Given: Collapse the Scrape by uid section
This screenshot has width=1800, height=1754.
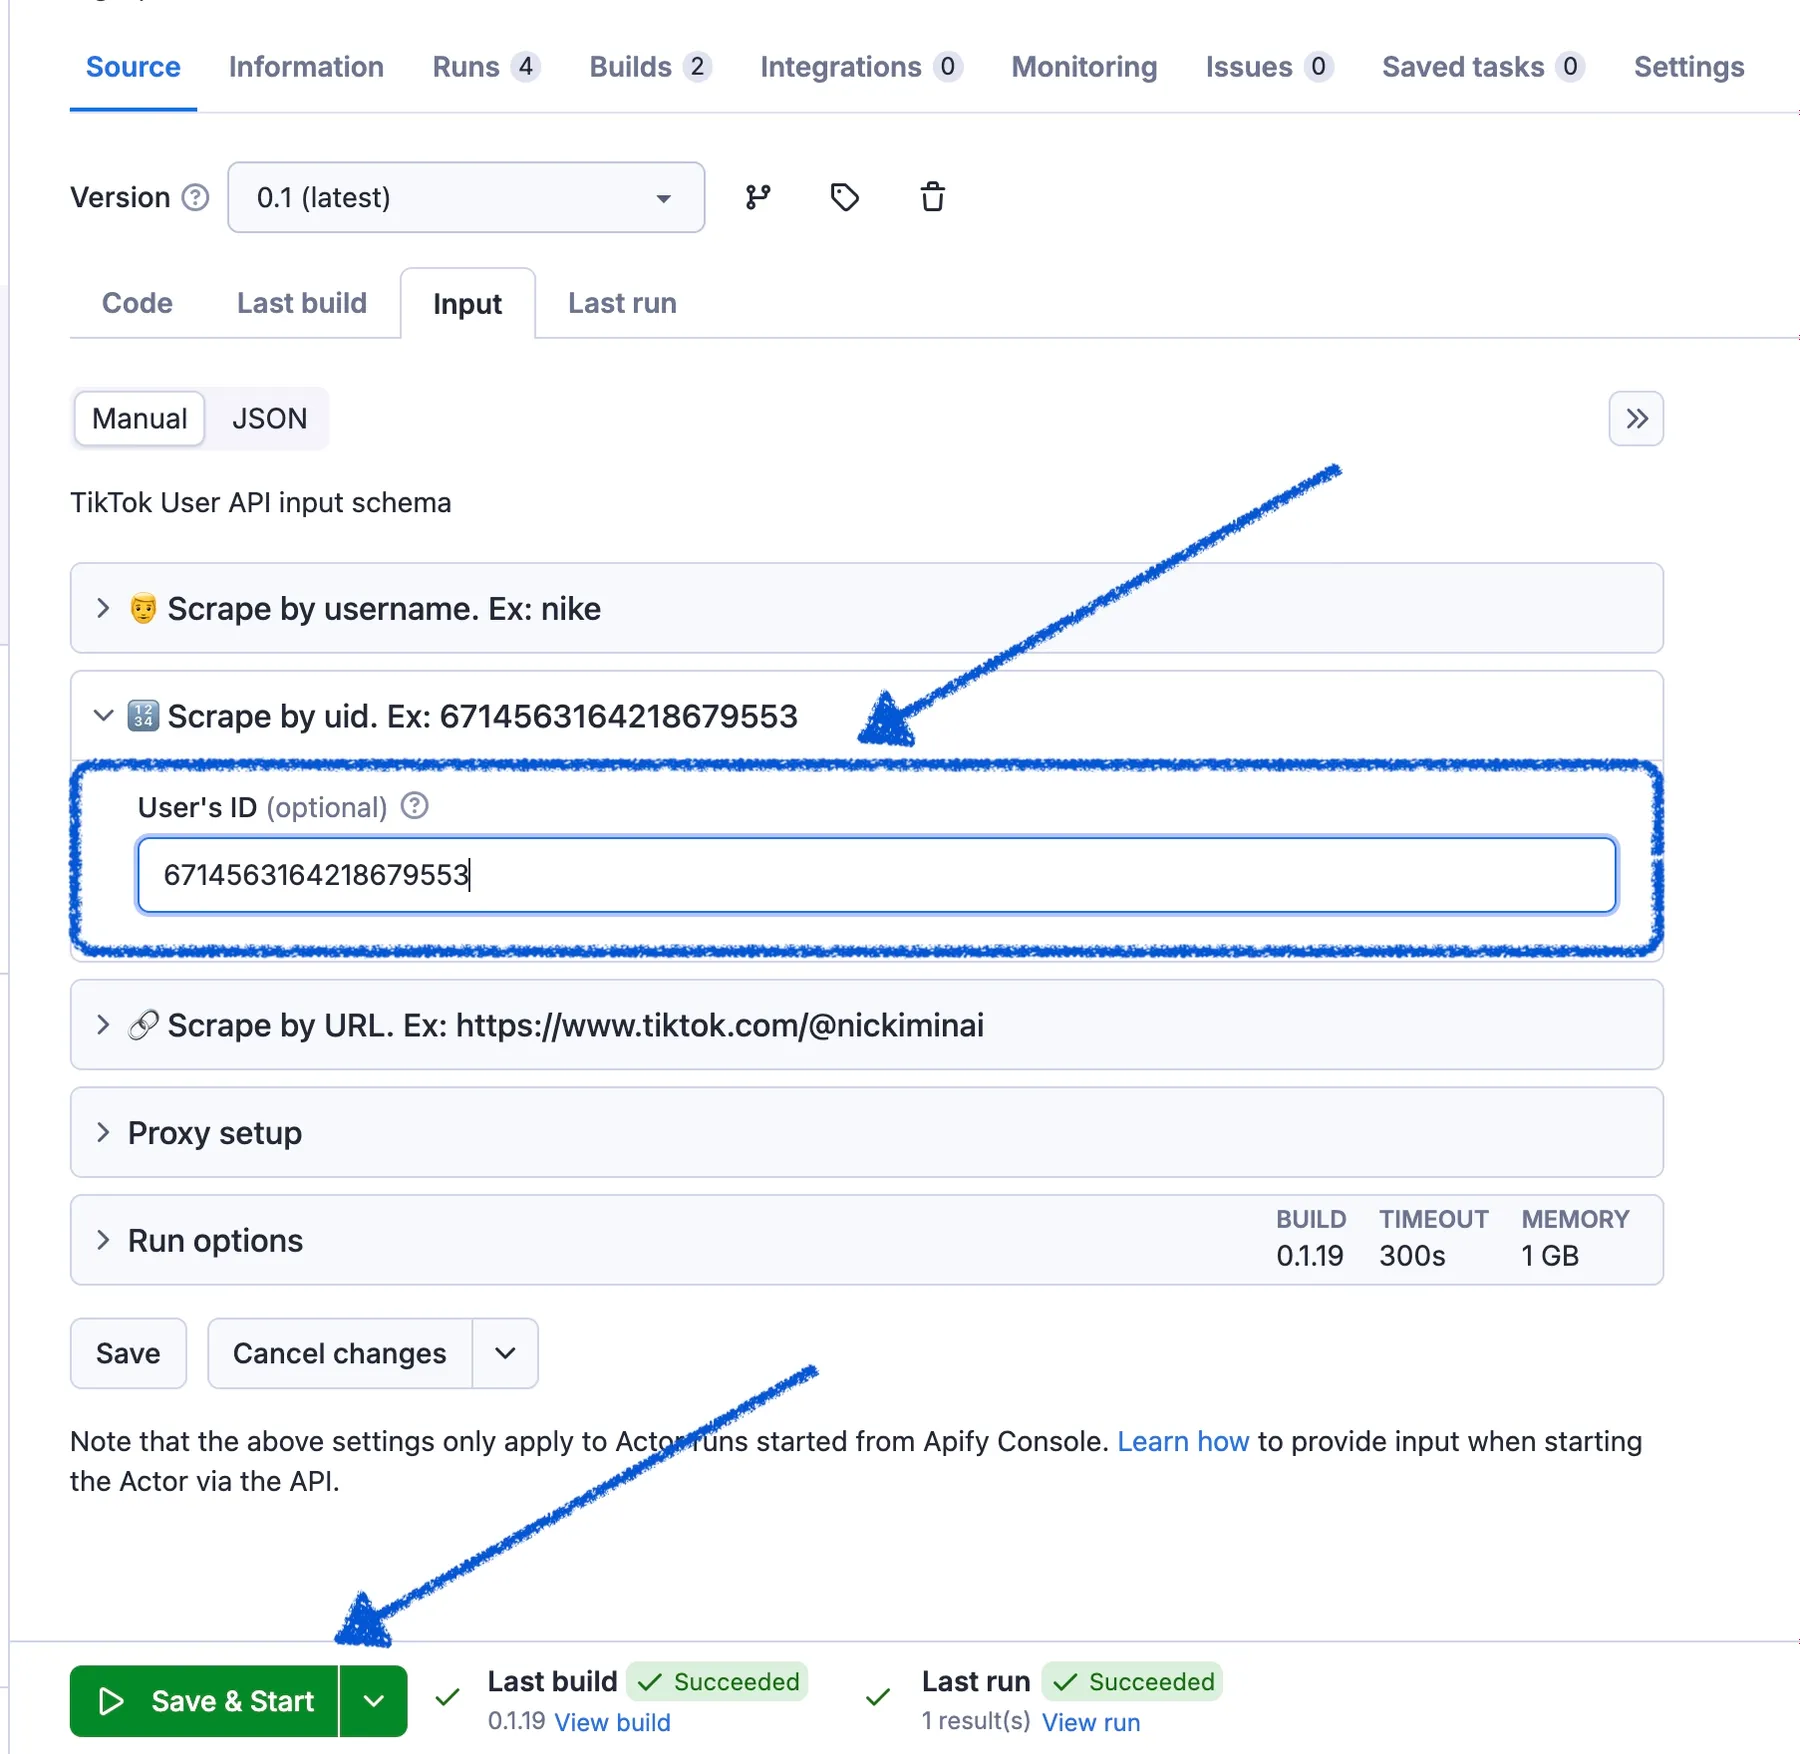Looking at the screenshot, I should [866, 716].
